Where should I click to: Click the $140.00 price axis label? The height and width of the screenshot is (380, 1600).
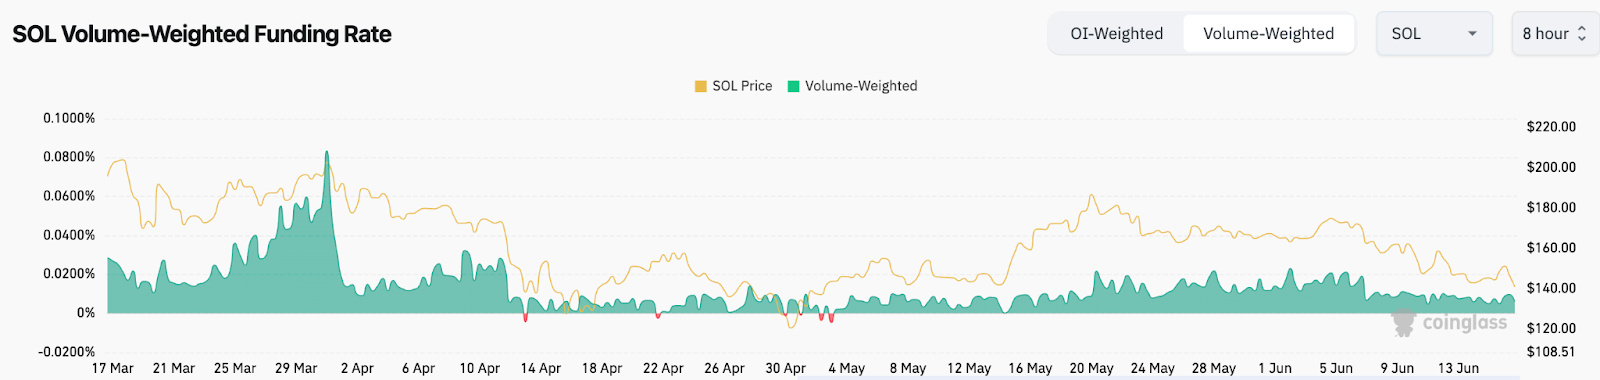click(1551, 288)
